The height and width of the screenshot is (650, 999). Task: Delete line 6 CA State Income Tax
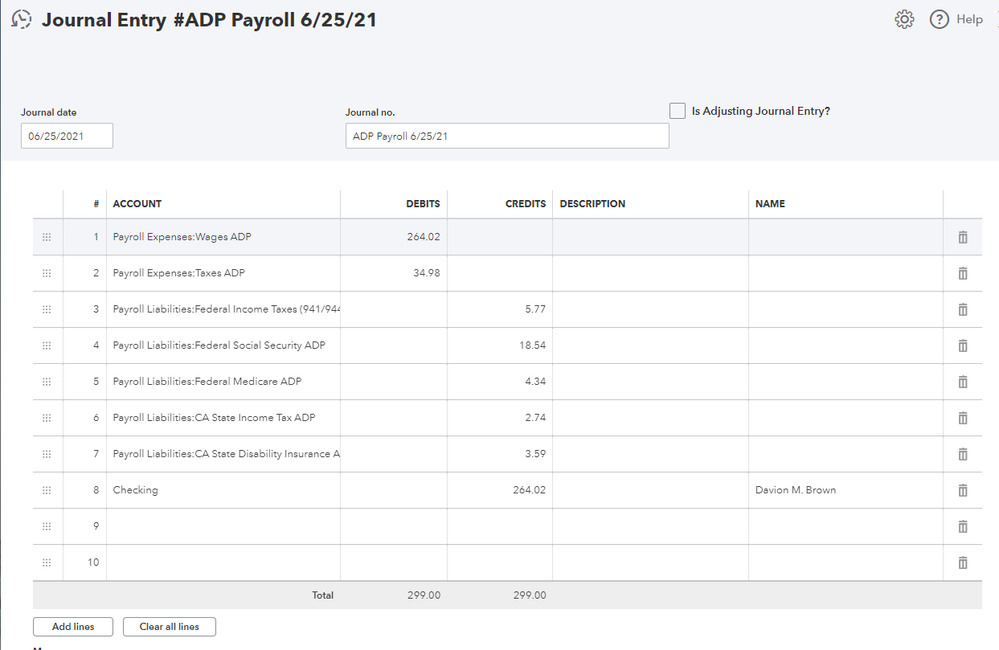963,418
